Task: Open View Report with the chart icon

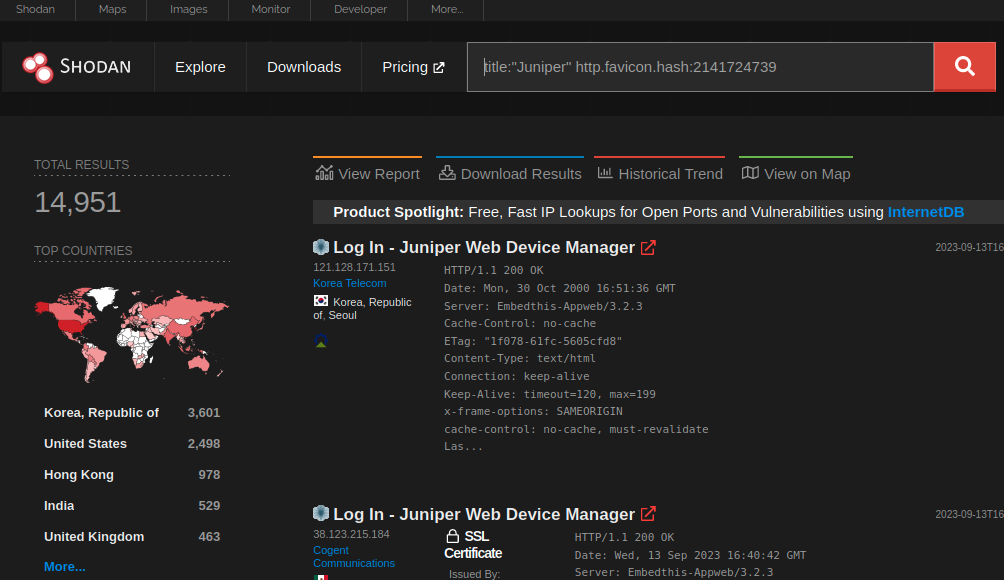Action: (325, 173)
